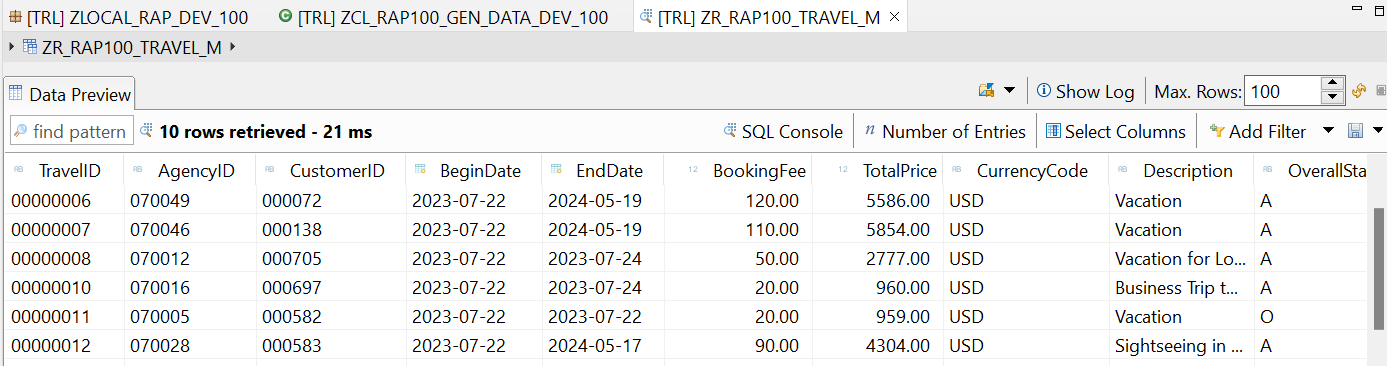Expand the breadcrumb arrow before ZR_RAP100_TRAVEL_M
Image resolution: width=1387 pixels, height=366 pixels.
(11, 46)
